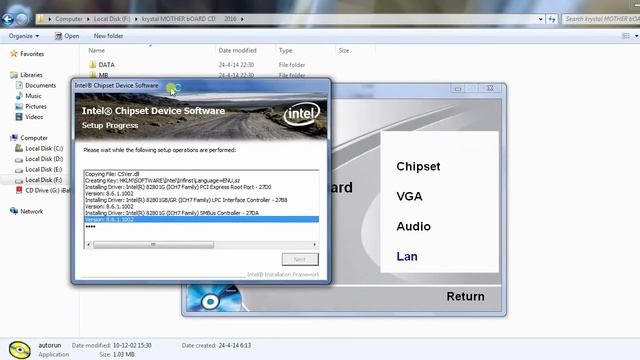Viewport: 640px width, 360px height.
Task: Select 'Copying File: CSVer.dll' log line
Action: coord(112,174)
